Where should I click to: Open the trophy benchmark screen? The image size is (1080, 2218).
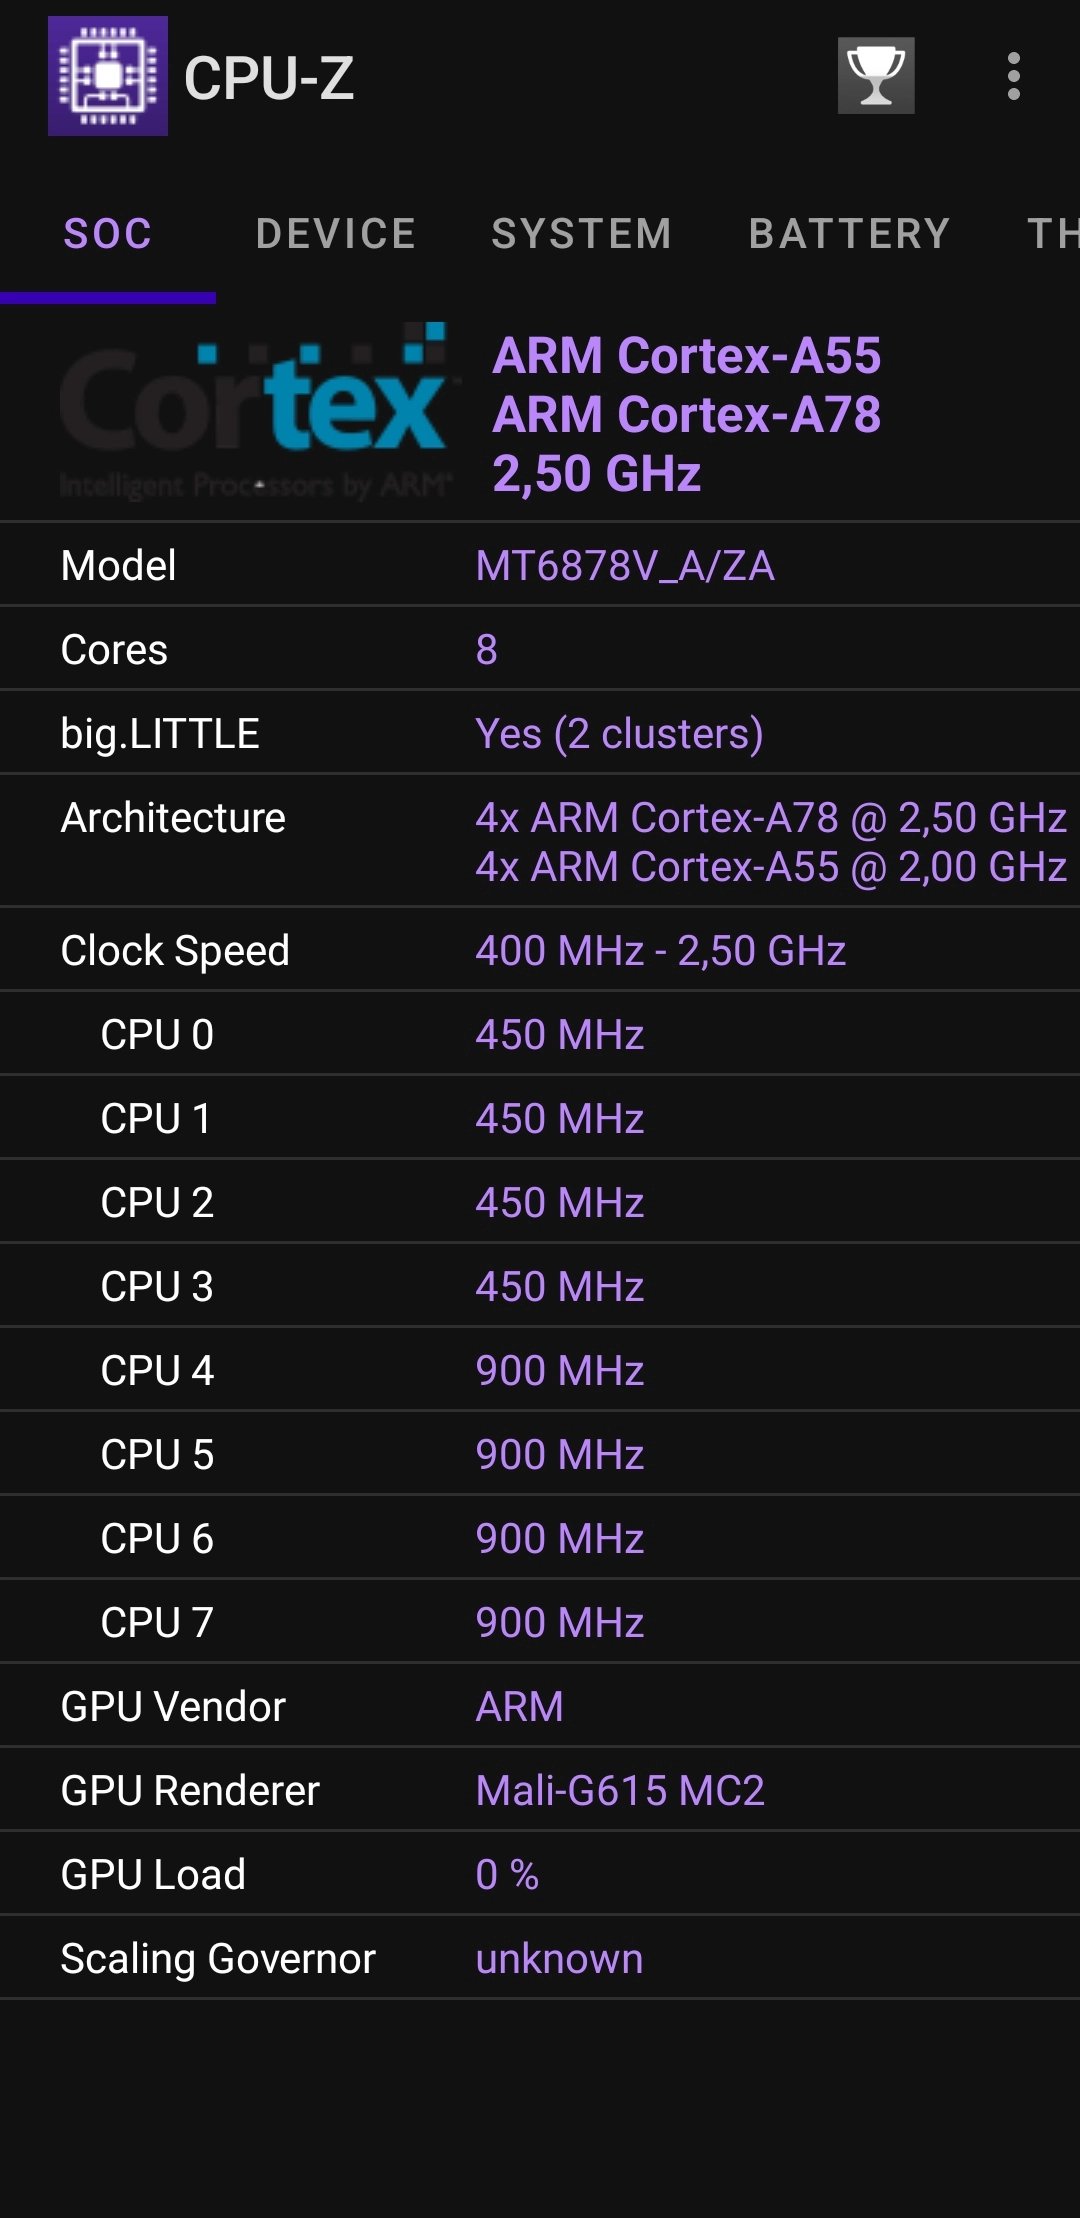point(875,75)
